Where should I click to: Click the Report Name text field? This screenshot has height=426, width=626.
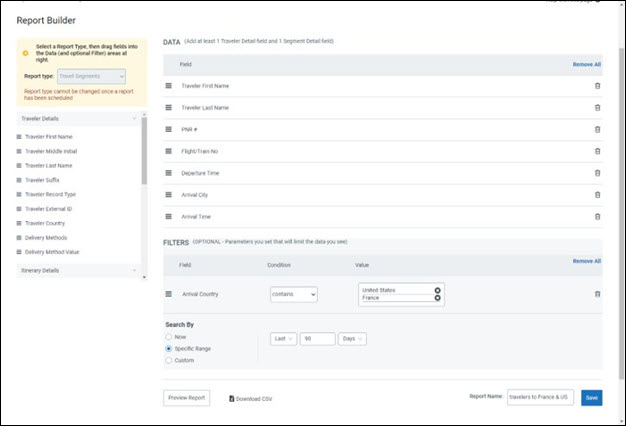tap(540, 398)
